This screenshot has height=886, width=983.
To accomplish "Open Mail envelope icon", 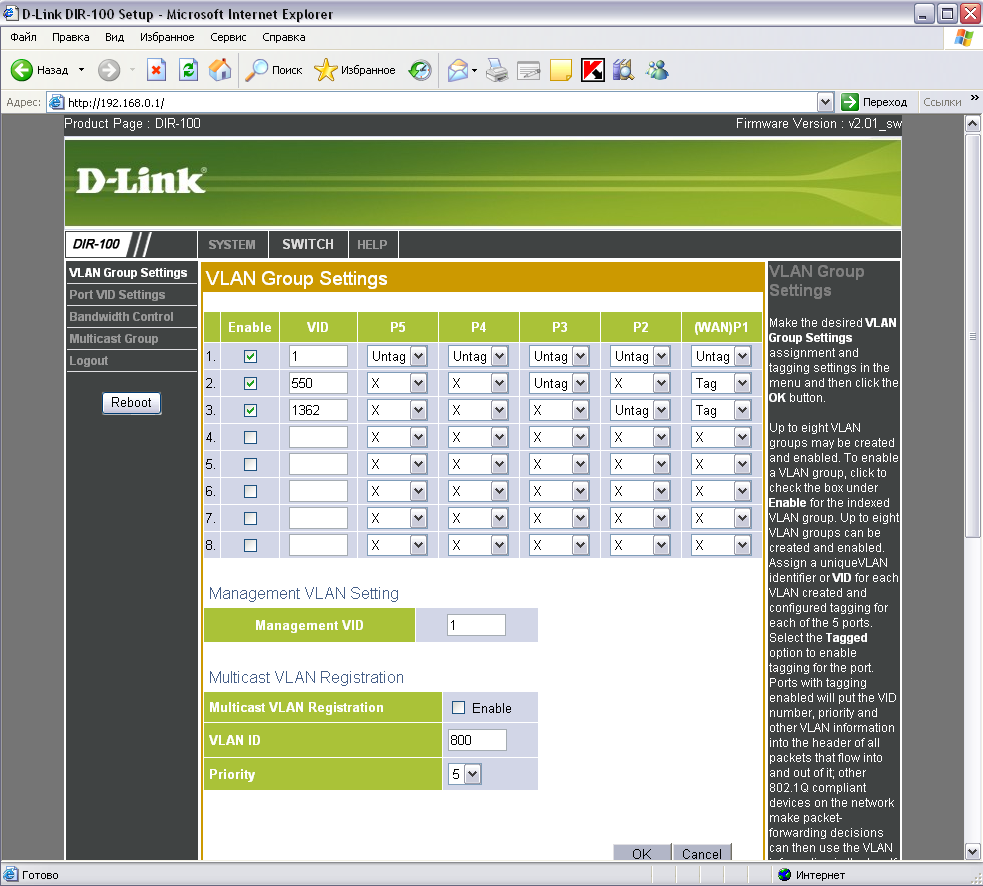I will click(x=458, y=70).
